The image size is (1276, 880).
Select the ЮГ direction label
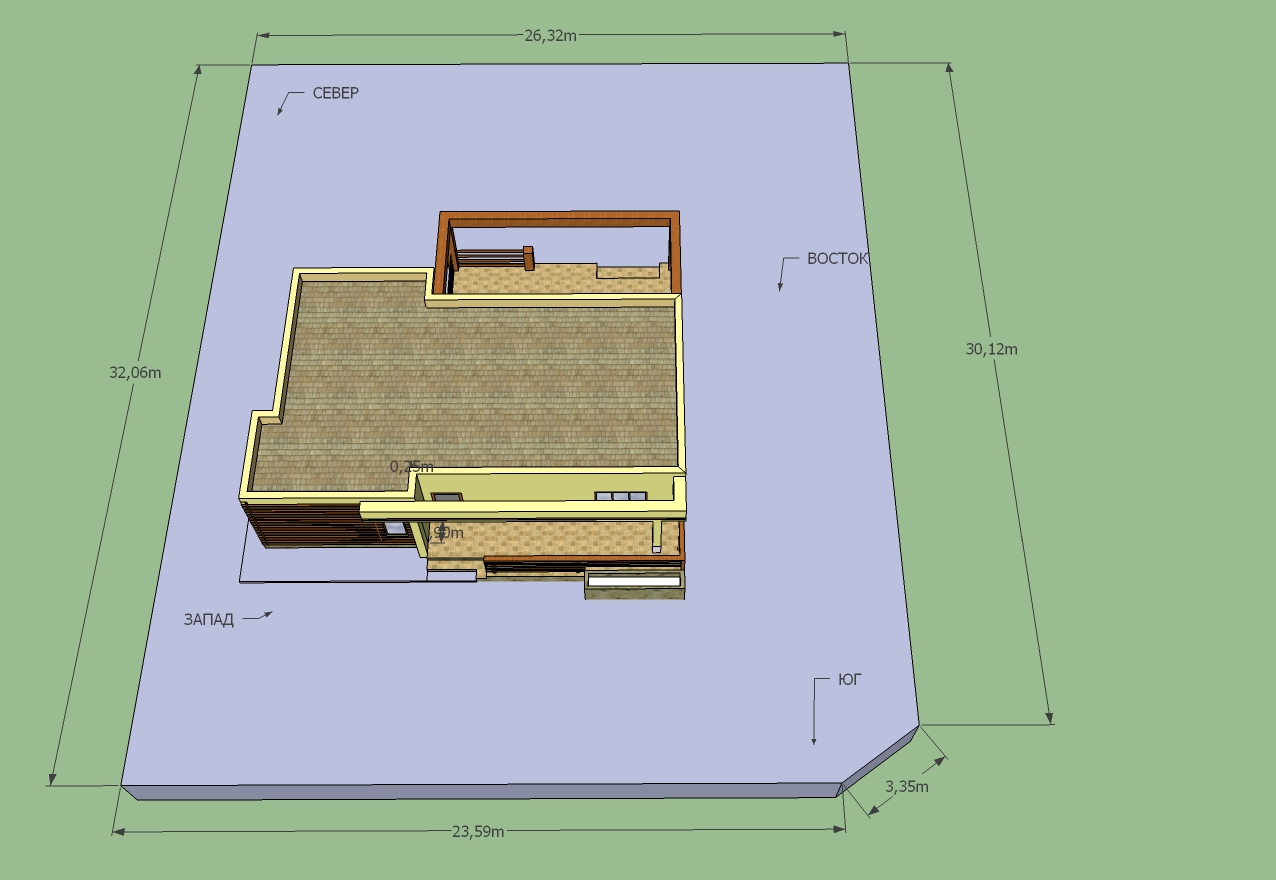[x=850, y=679]
